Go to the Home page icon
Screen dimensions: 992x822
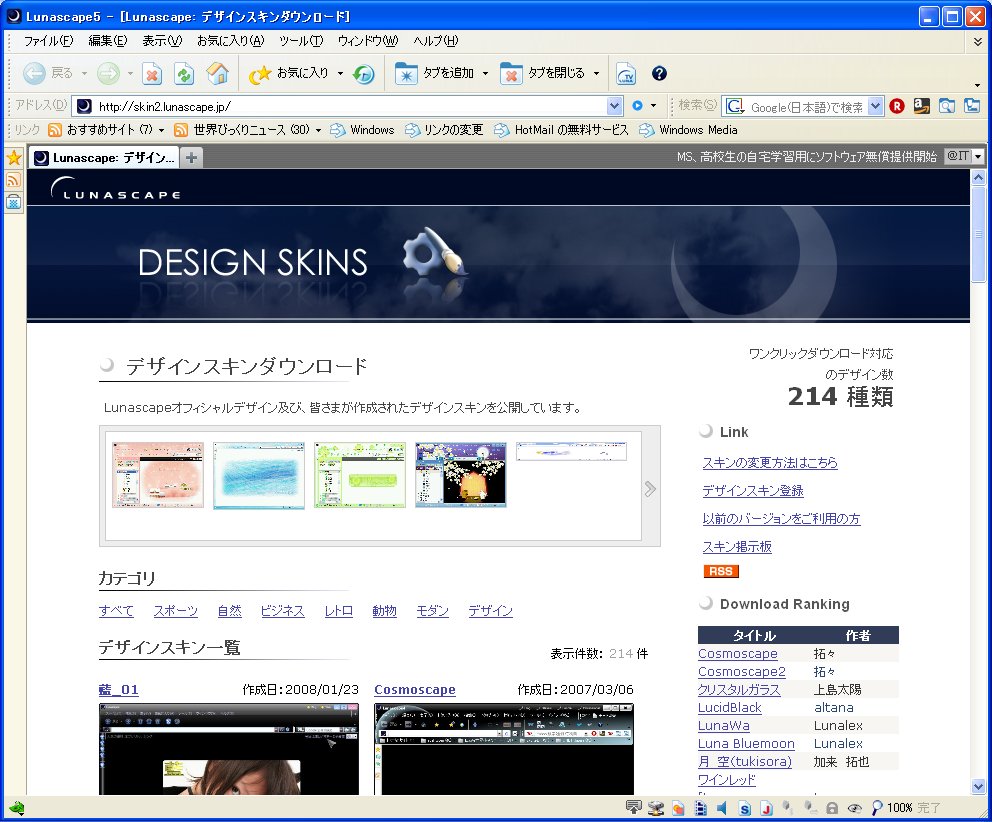tap(218, 73)
